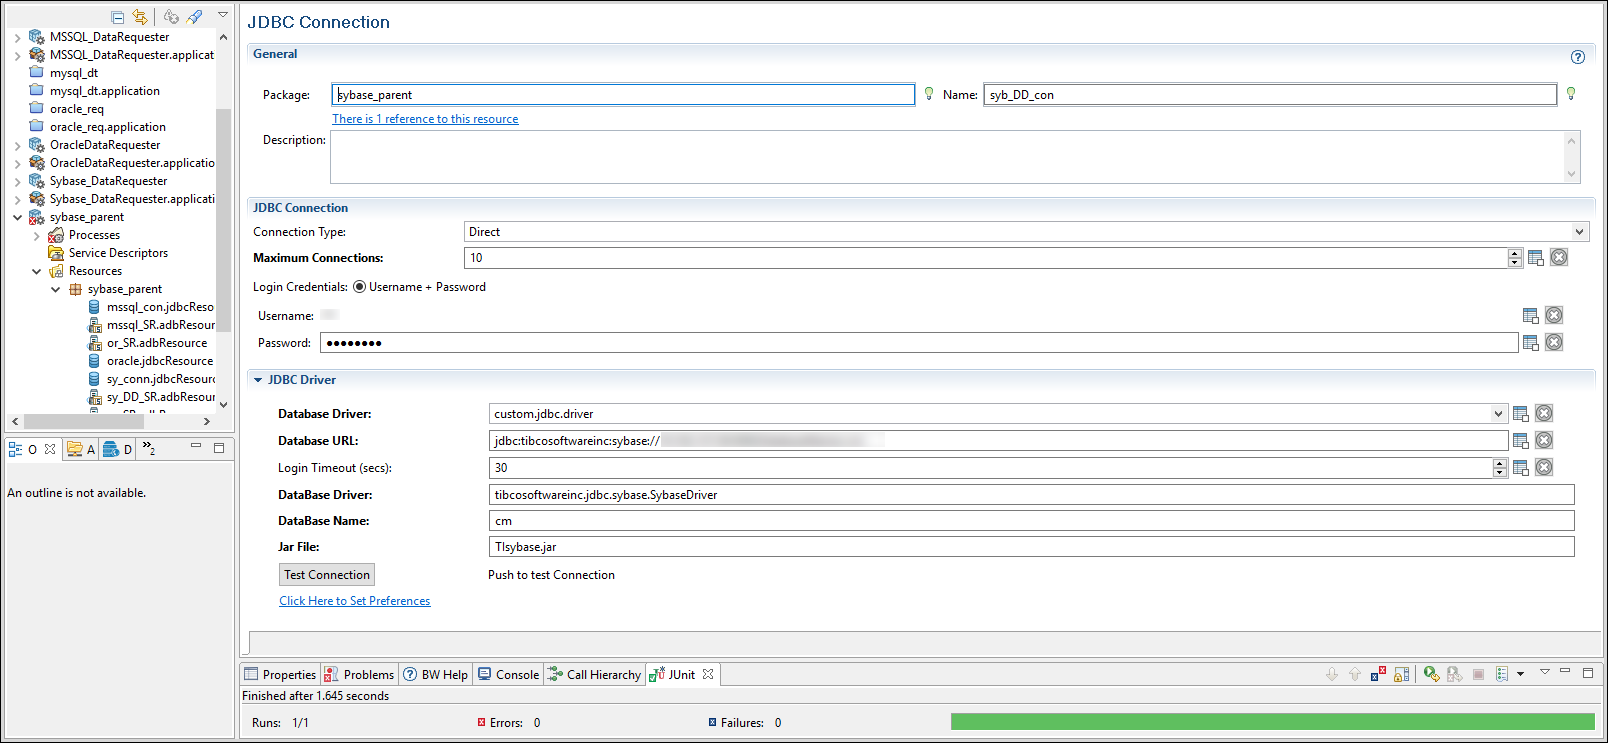Decrease the Login Timeout spinner value
Screen dimensions: 1608x743
(1499, 472)
